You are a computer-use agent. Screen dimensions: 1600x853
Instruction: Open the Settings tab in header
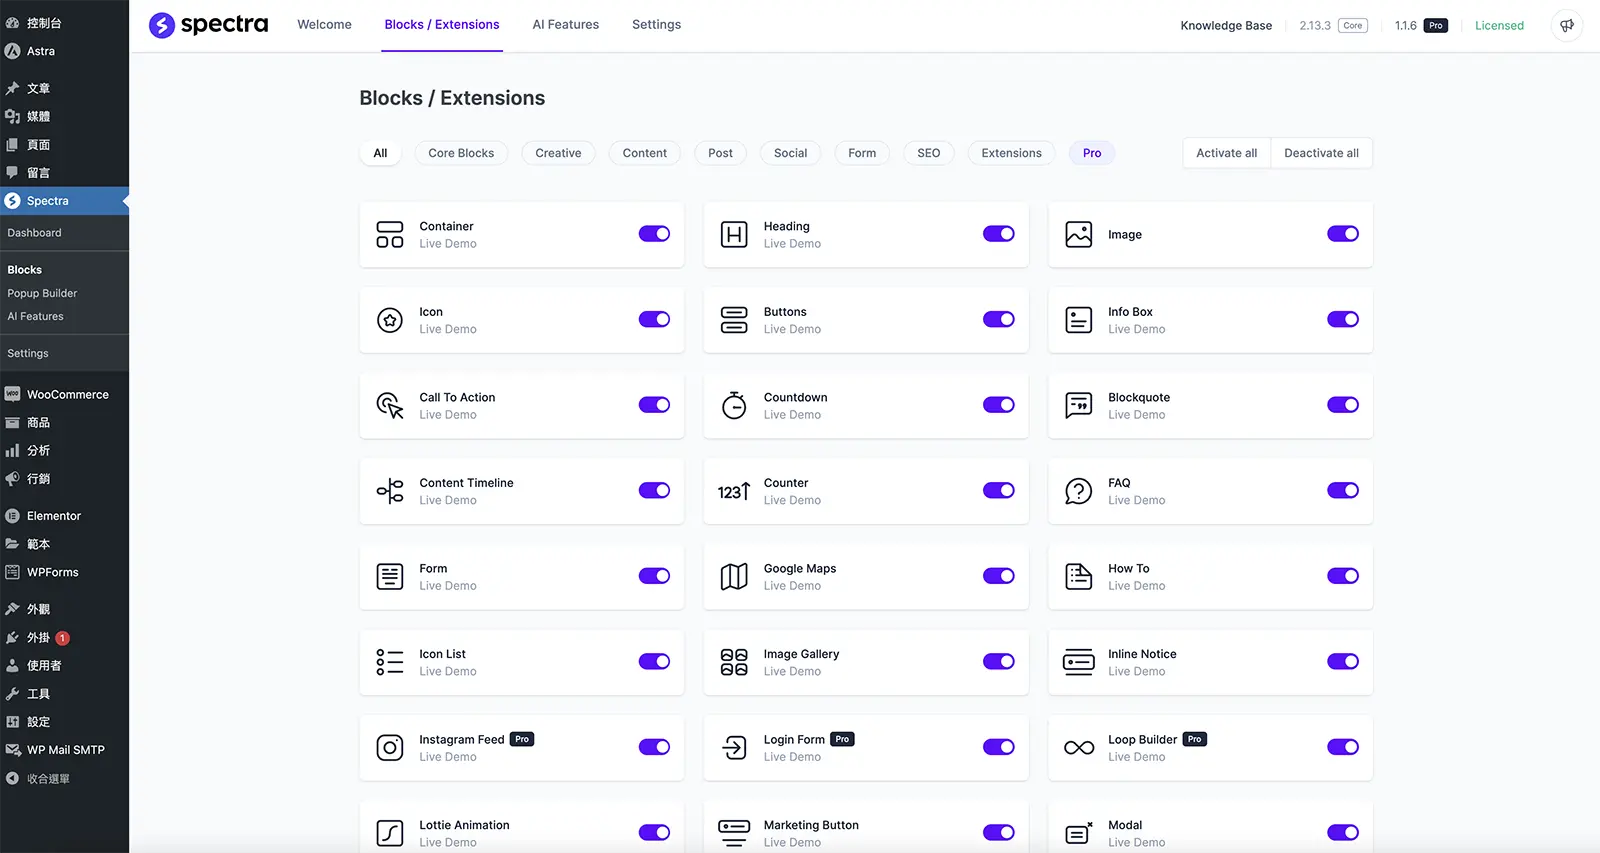(x=656, y=25)
